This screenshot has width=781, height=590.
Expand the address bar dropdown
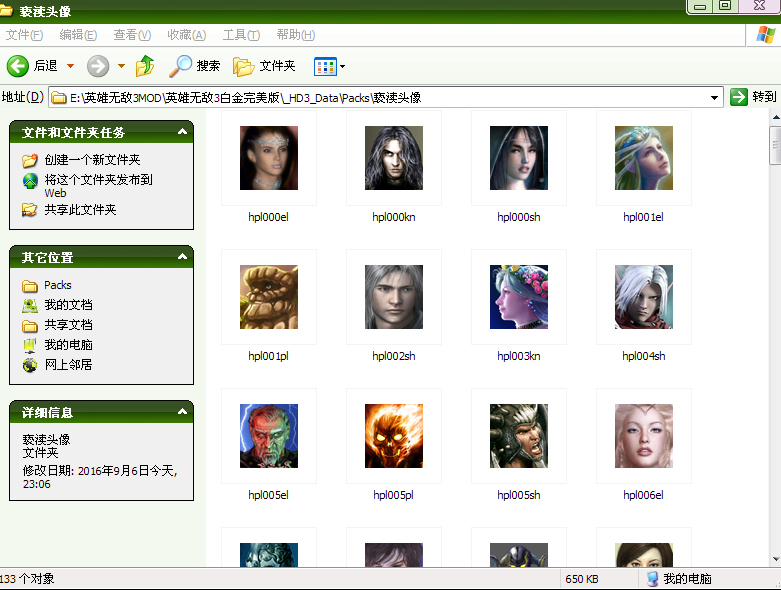714,98
